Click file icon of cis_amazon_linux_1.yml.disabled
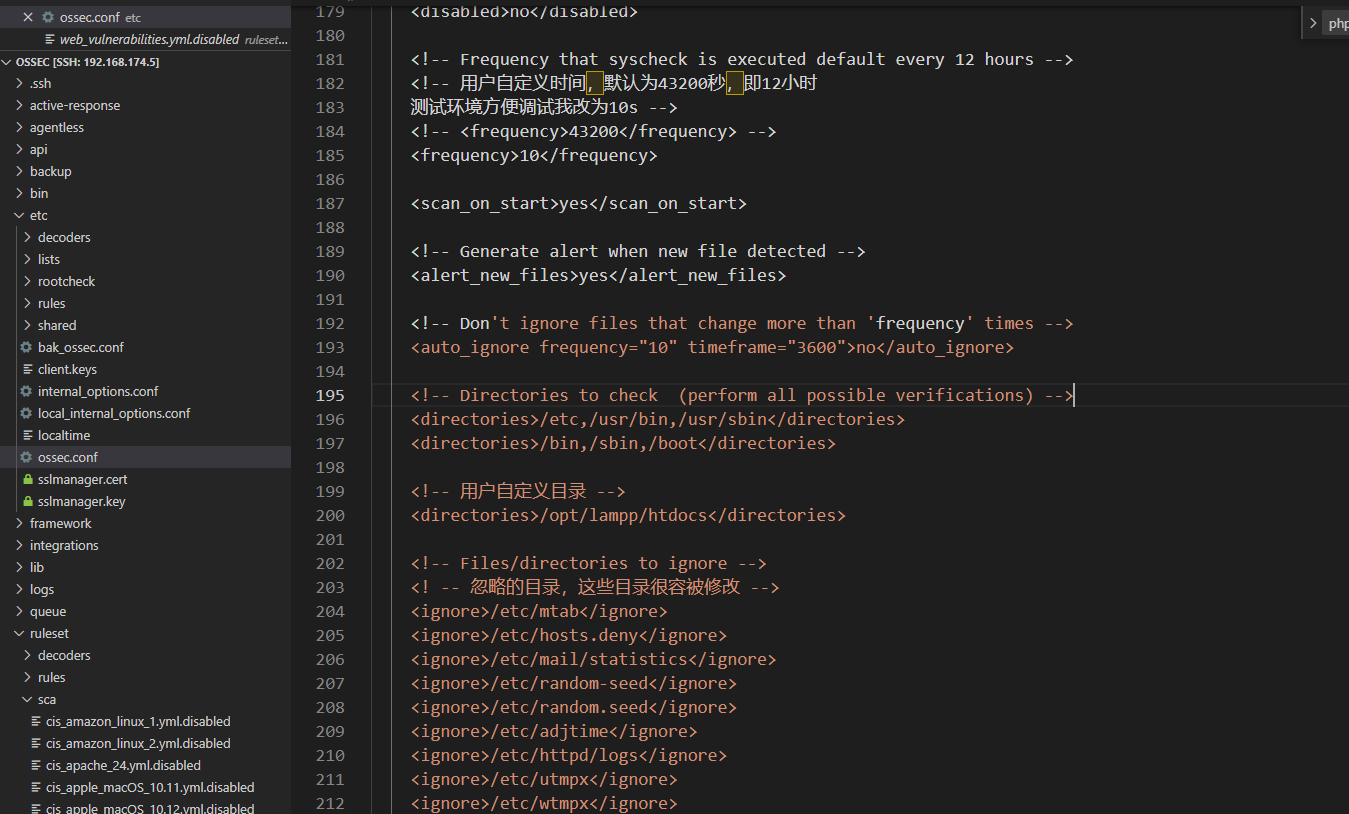Screen dimensions: 1349x814 click(x=36, y=721)
